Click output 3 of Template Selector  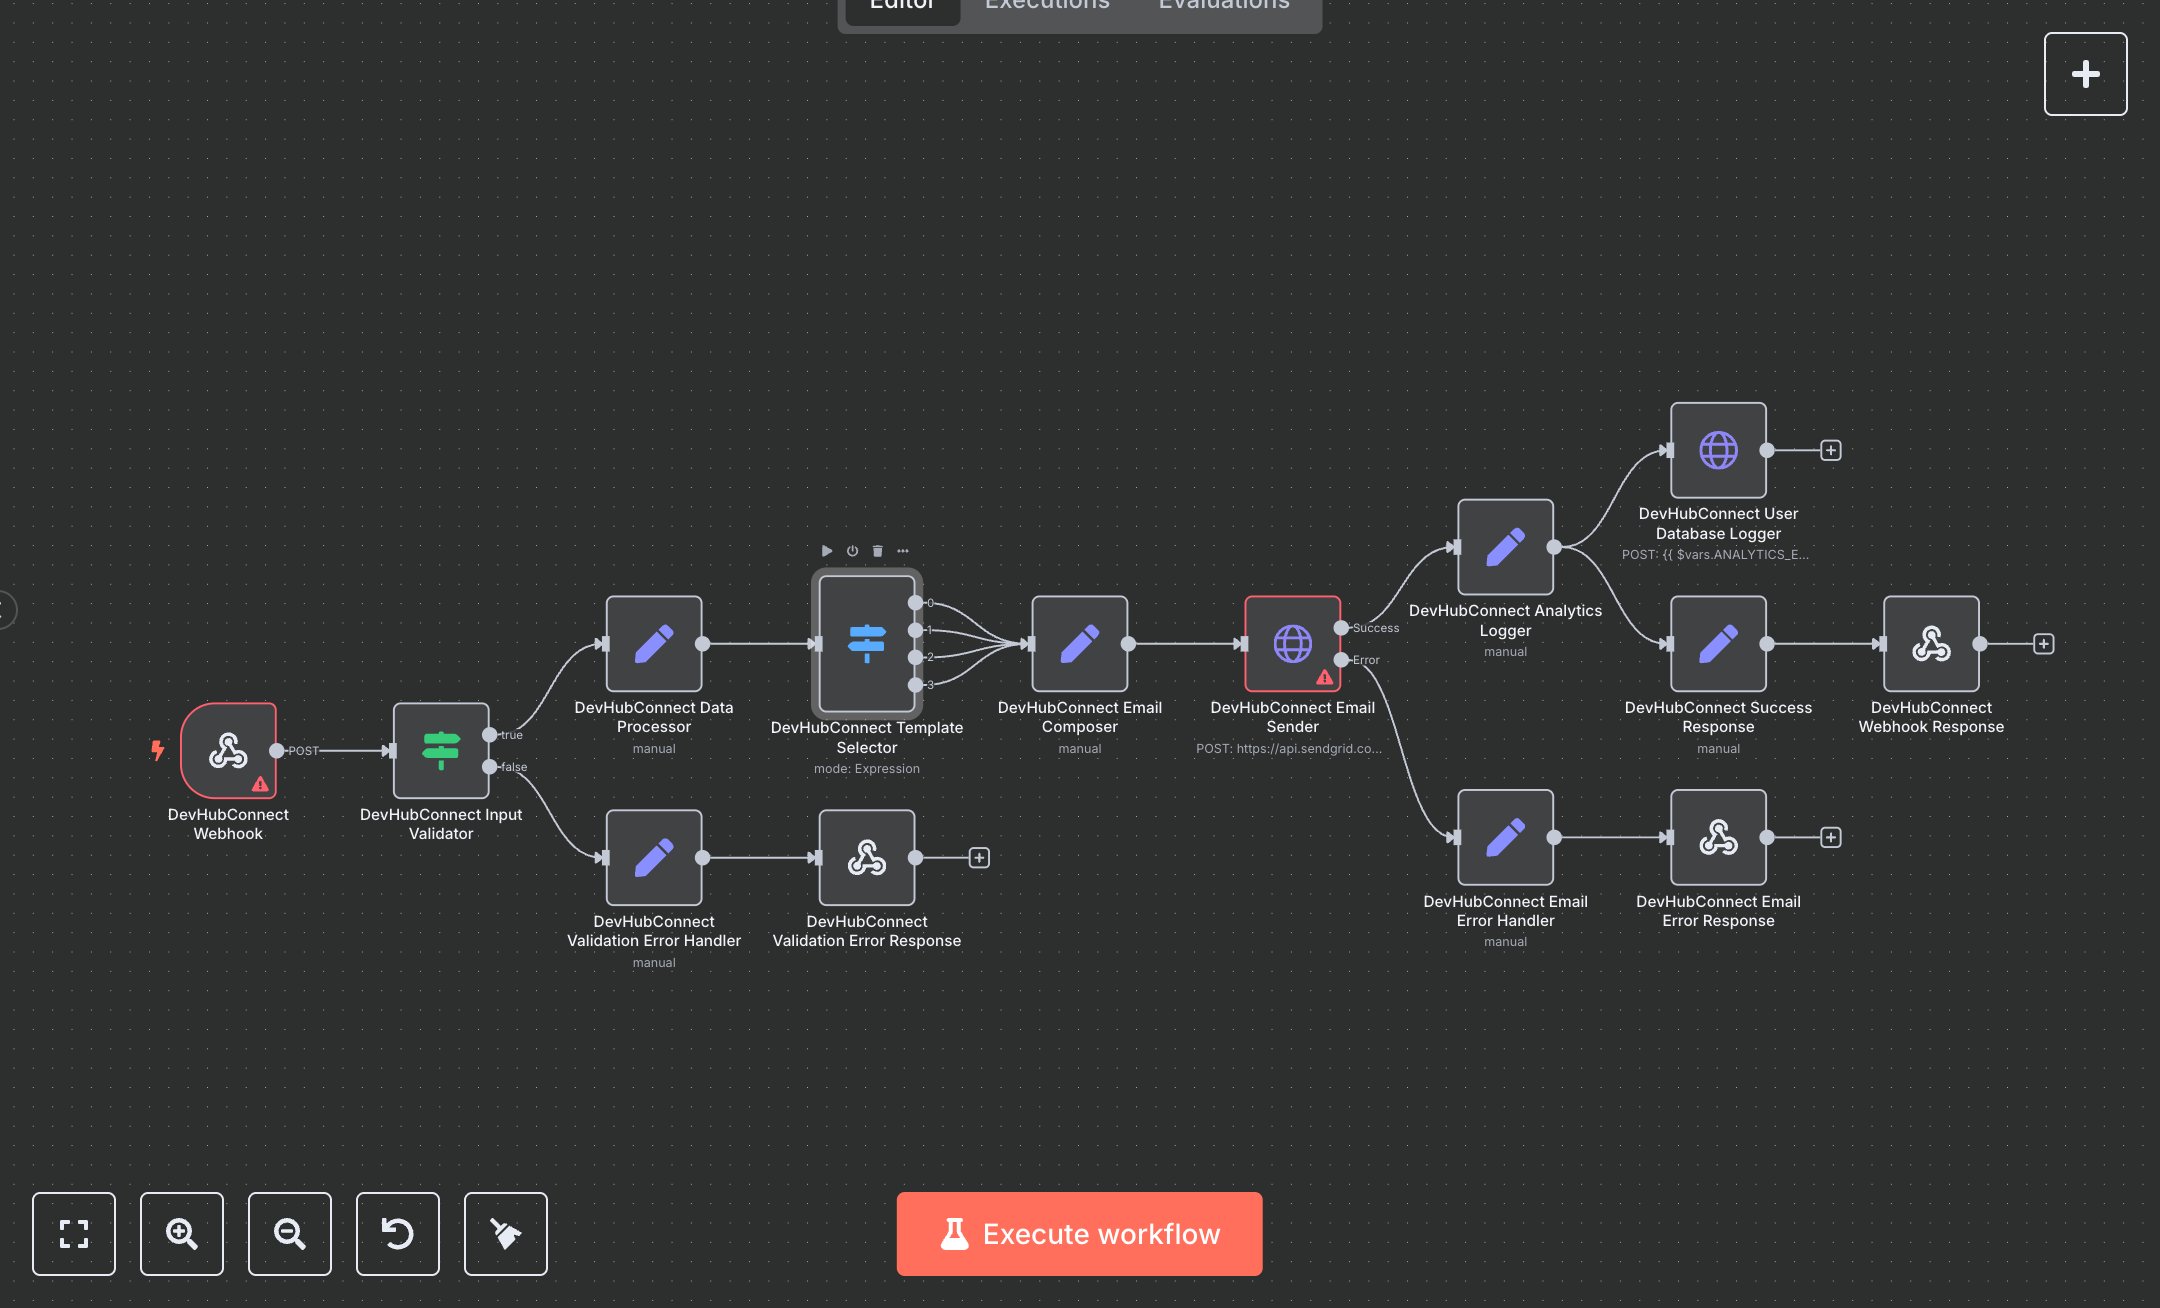[x=915, y=685]
